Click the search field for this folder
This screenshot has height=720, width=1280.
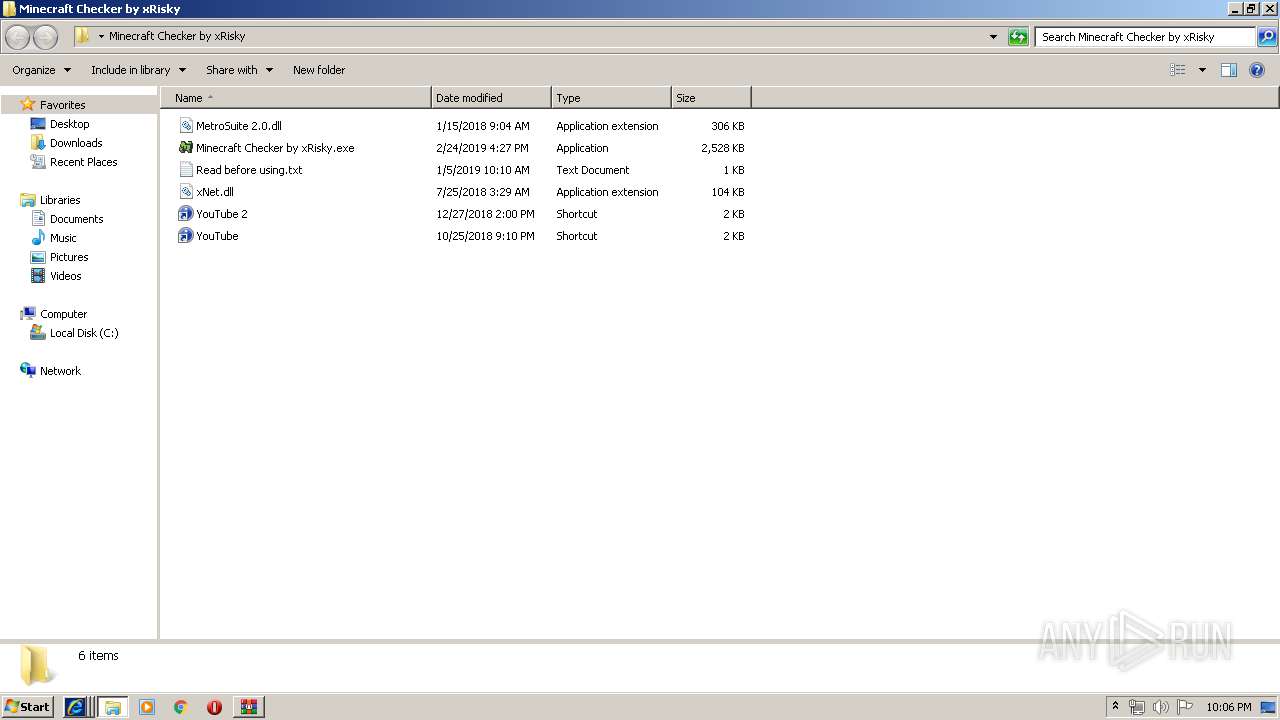tap(1145, 37)
